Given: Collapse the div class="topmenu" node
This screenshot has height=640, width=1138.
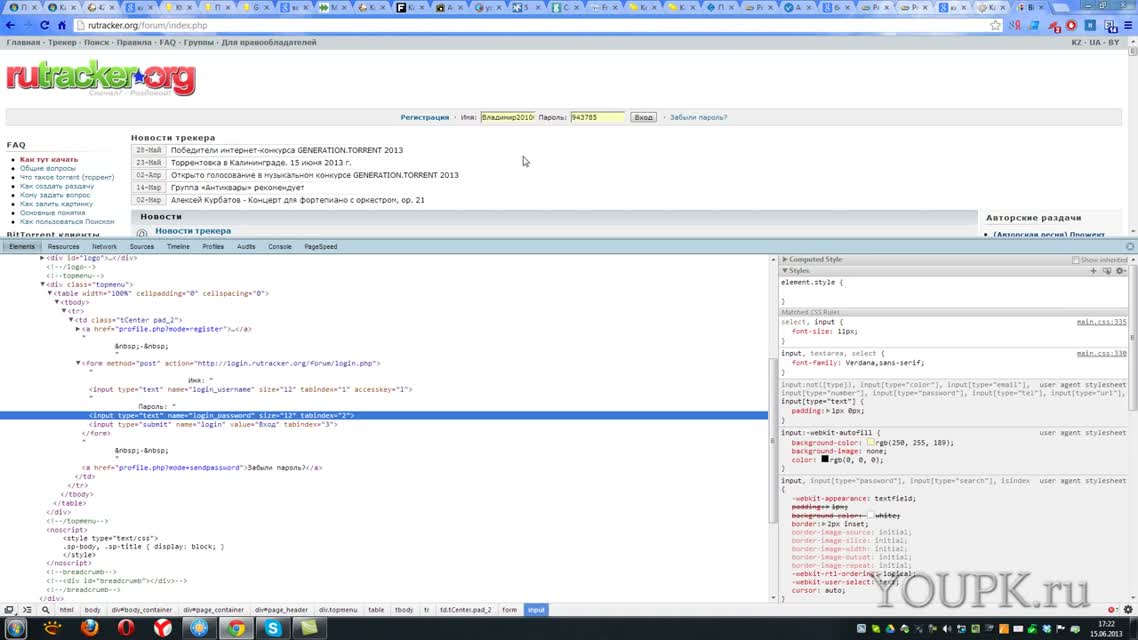Looking at the screenshot, I should tap(42, 284).
